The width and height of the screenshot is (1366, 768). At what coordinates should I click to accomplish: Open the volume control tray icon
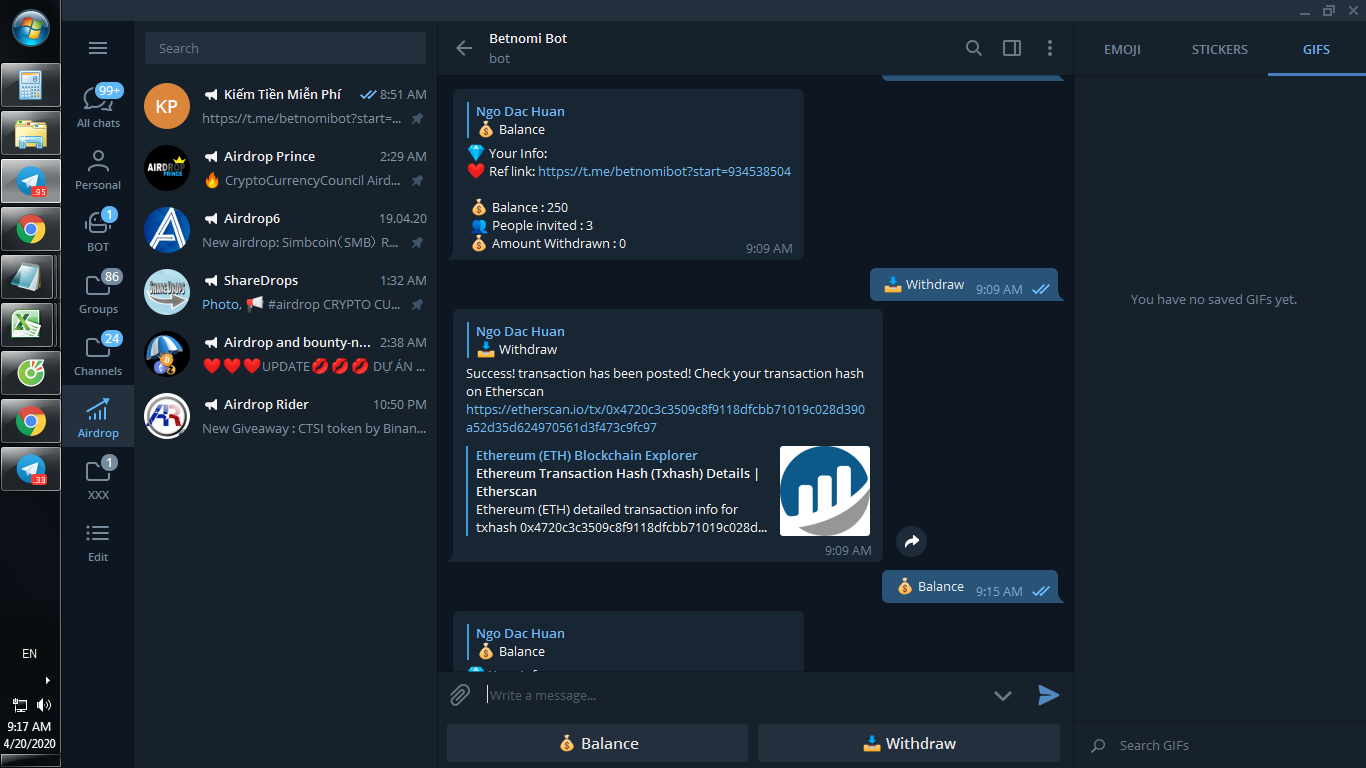(43, 705)
